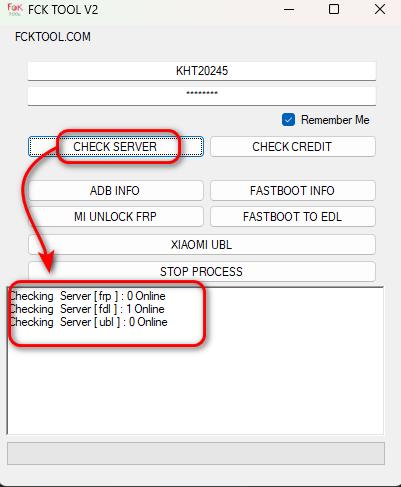Launch XIAOMI UBL
Image resolution: width=401 pixels, height=487 pixels.
[202, 245]
